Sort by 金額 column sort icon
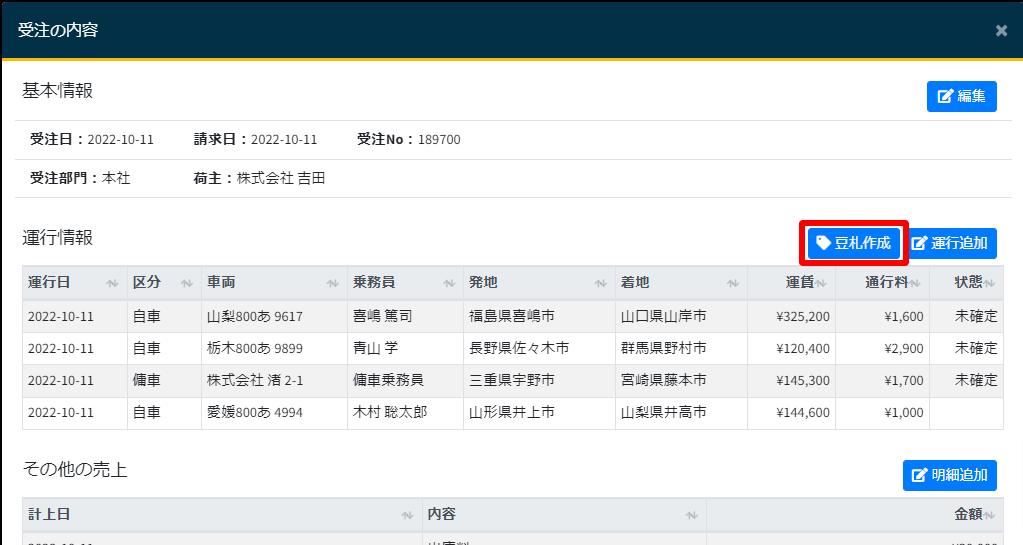 pyautogui.click(x=990, y=515)
